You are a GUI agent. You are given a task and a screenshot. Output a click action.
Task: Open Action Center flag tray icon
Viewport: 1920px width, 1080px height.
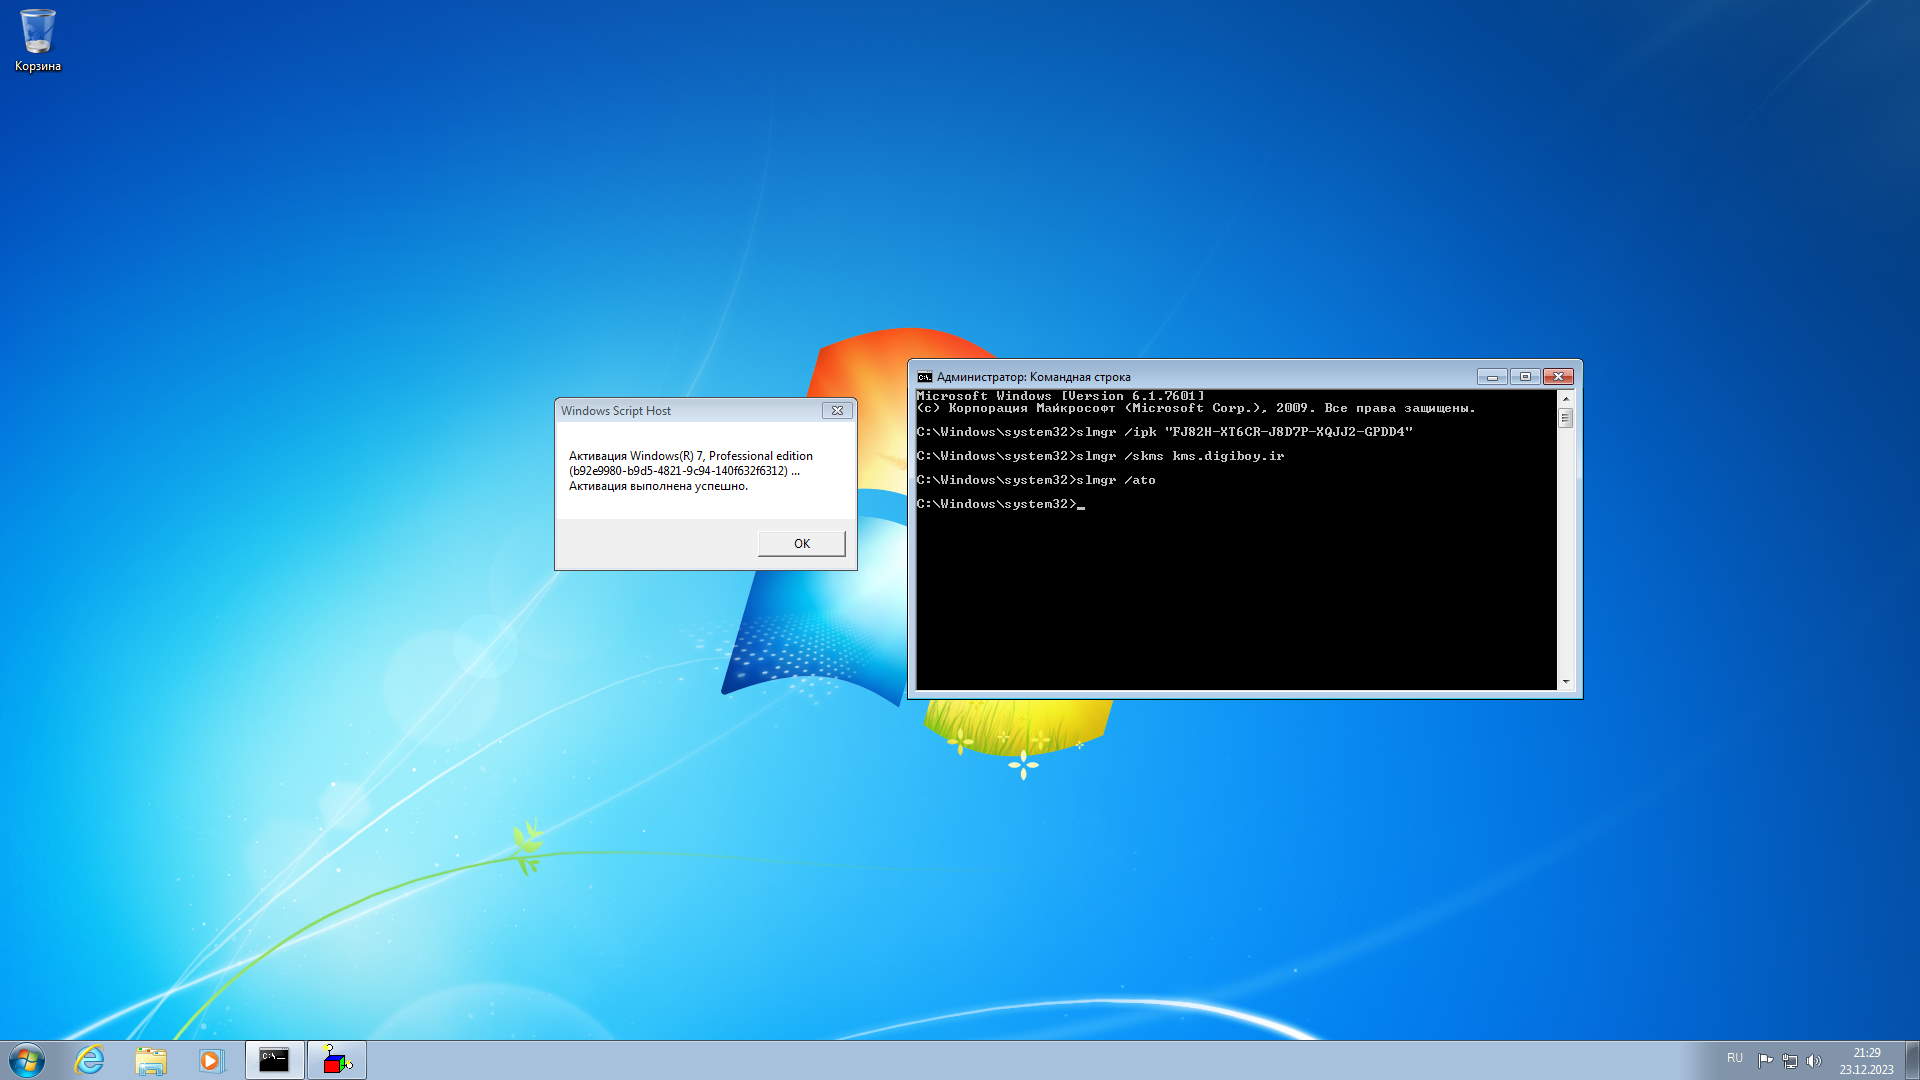click(1765, 1060)
